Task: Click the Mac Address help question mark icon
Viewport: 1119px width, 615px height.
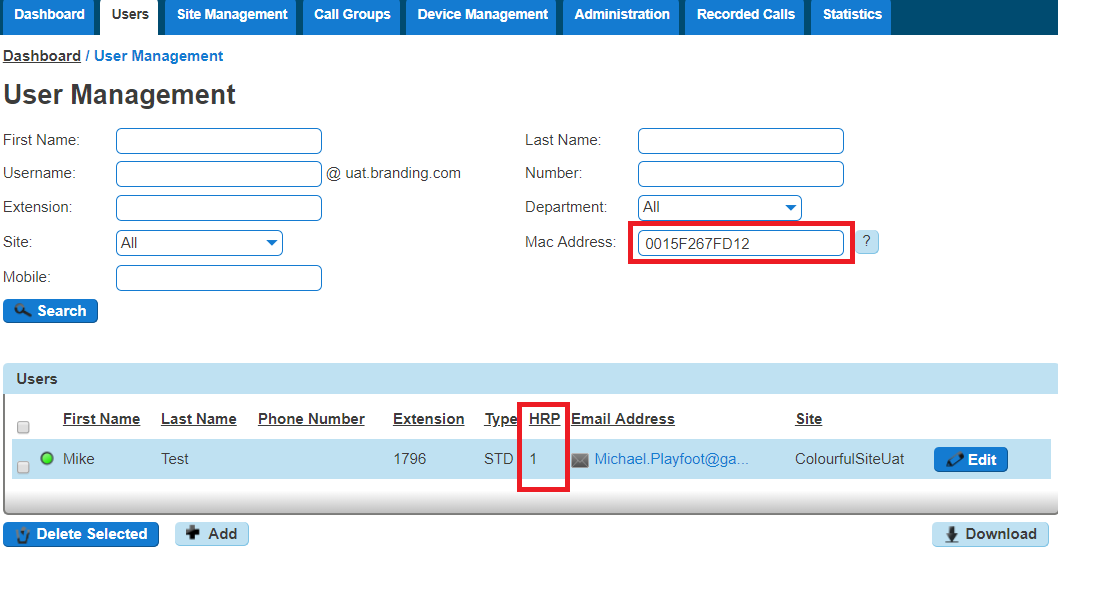Action: (x=866, y=242)
